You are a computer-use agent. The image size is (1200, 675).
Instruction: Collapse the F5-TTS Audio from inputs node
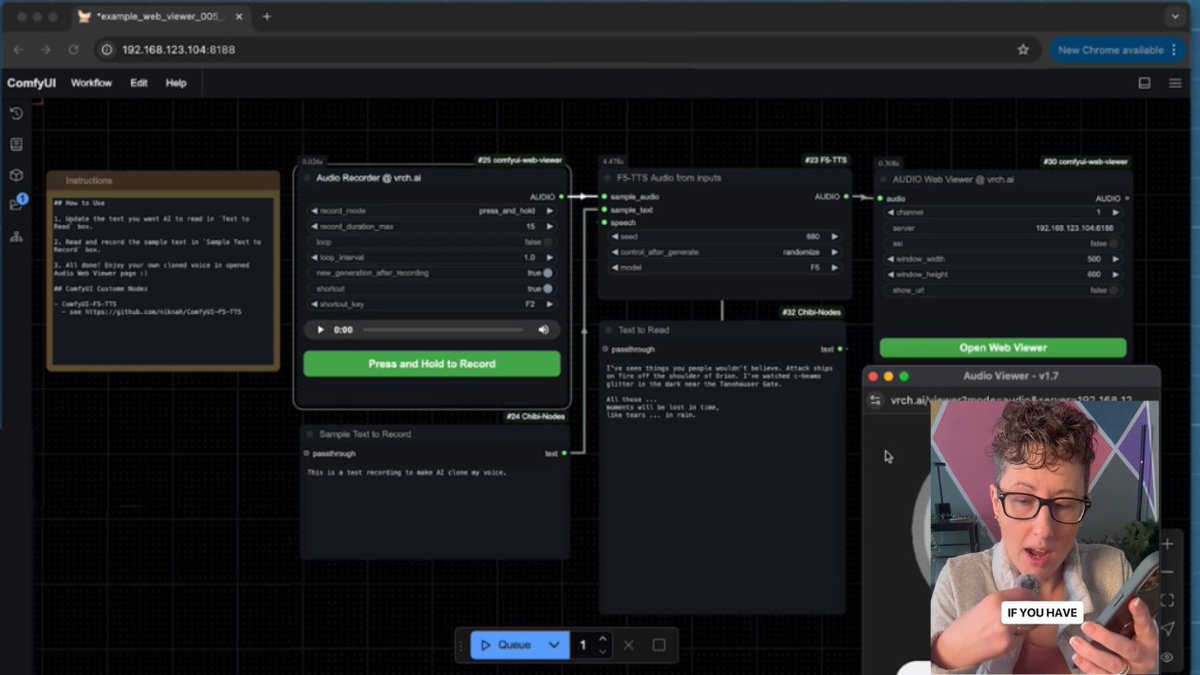(x=607, y=178)
